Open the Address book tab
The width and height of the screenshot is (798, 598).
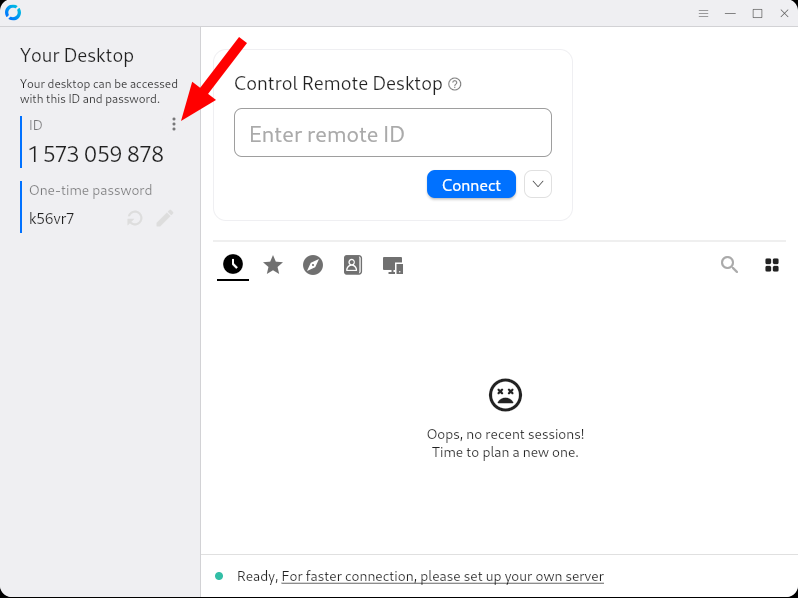click(x=353, y=265)
